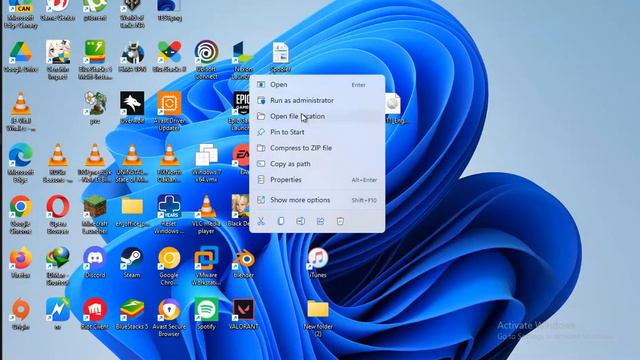This screenshot has height=360, width=640.
Task: Select the BlueStacks 5 shortcut
Action: [132, 313]
